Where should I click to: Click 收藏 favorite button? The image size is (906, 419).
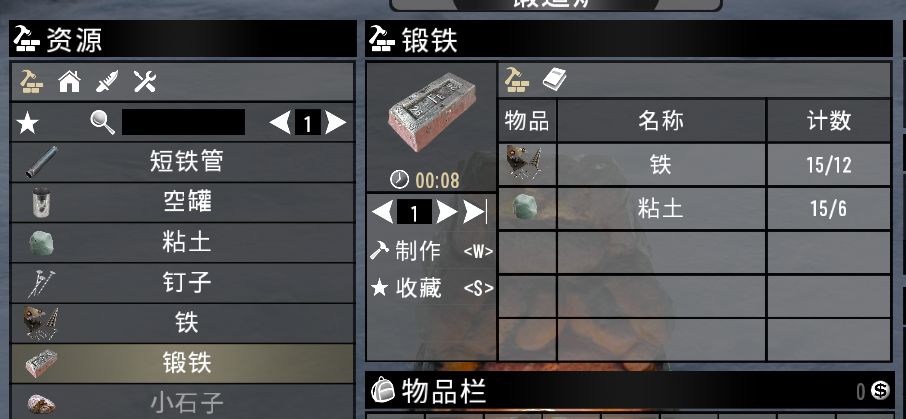(432, 288)
